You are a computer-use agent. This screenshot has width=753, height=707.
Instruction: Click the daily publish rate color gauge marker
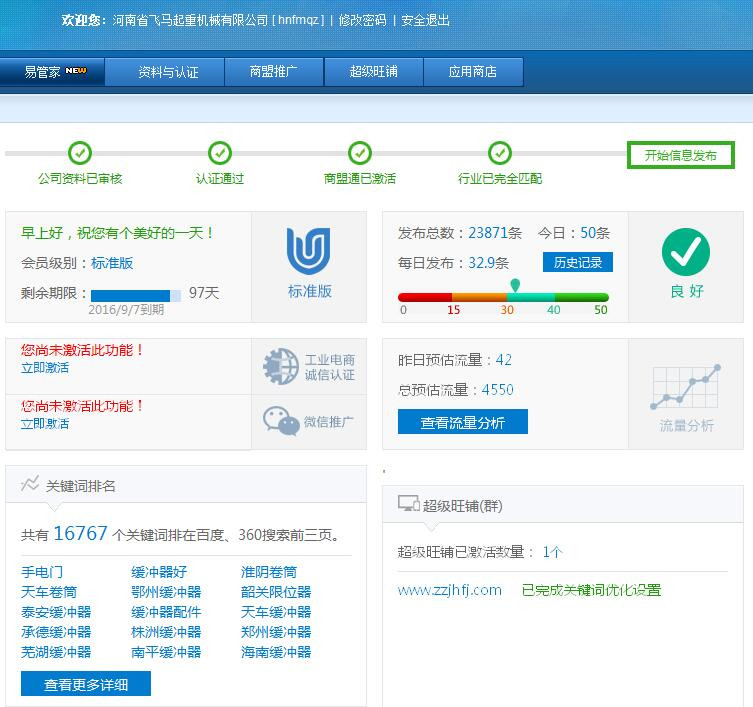pos(514,286)
